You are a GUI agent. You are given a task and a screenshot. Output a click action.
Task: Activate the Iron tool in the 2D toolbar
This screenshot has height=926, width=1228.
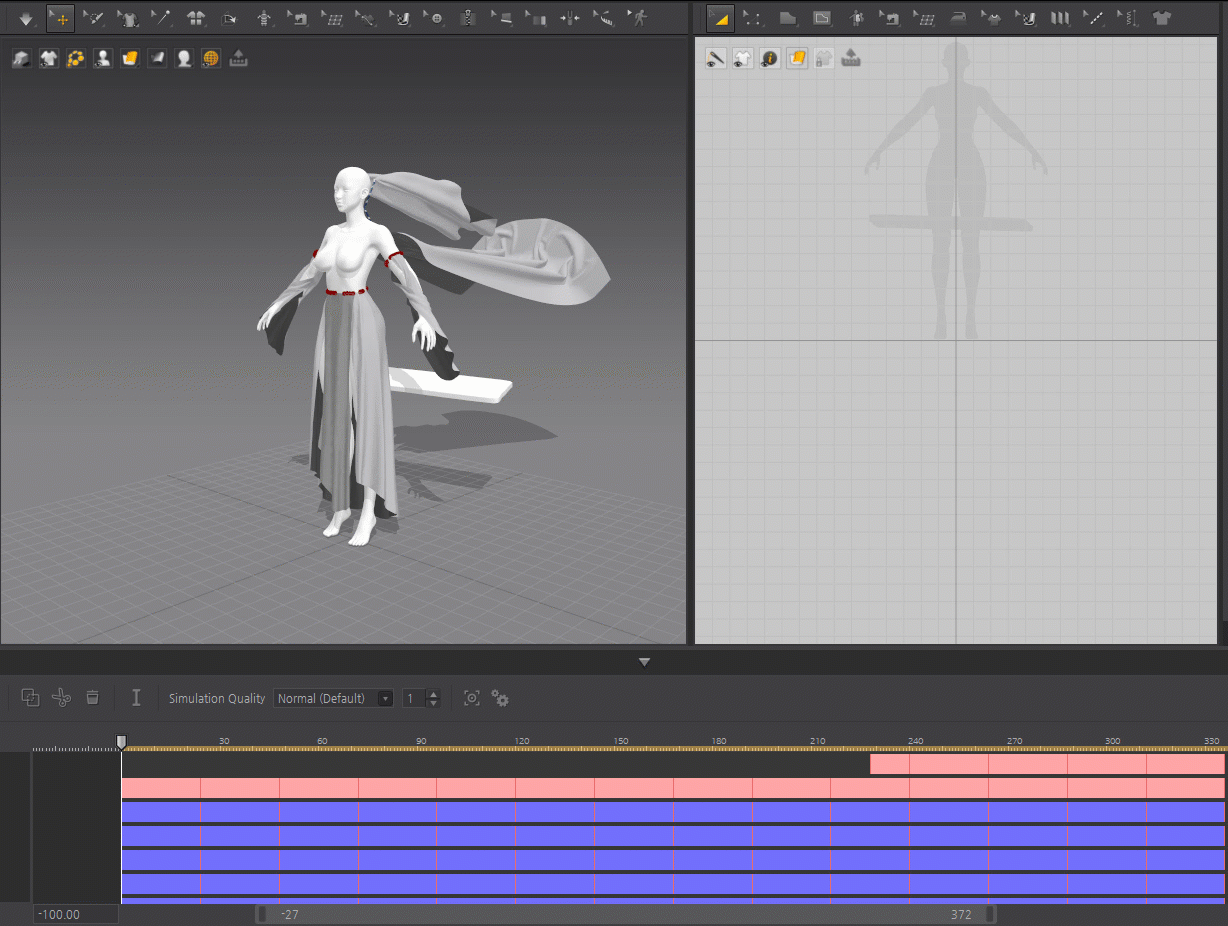pos(958,18)
